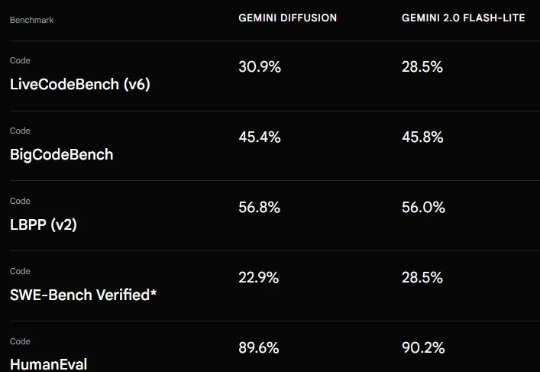
Task: Select the GEMINI 2.0 FLASH-LITE column header
Action: [x=463, y=18]
